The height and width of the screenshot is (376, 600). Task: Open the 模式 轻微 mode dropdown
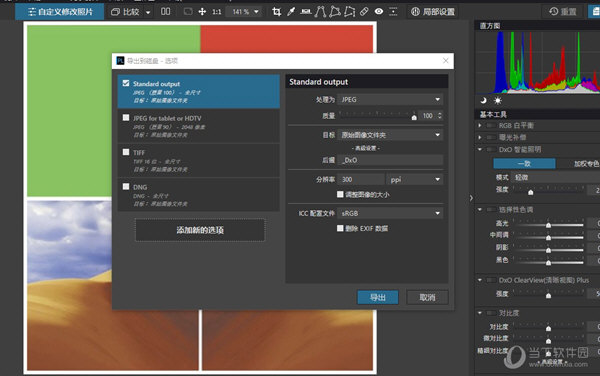click(556, 177)
